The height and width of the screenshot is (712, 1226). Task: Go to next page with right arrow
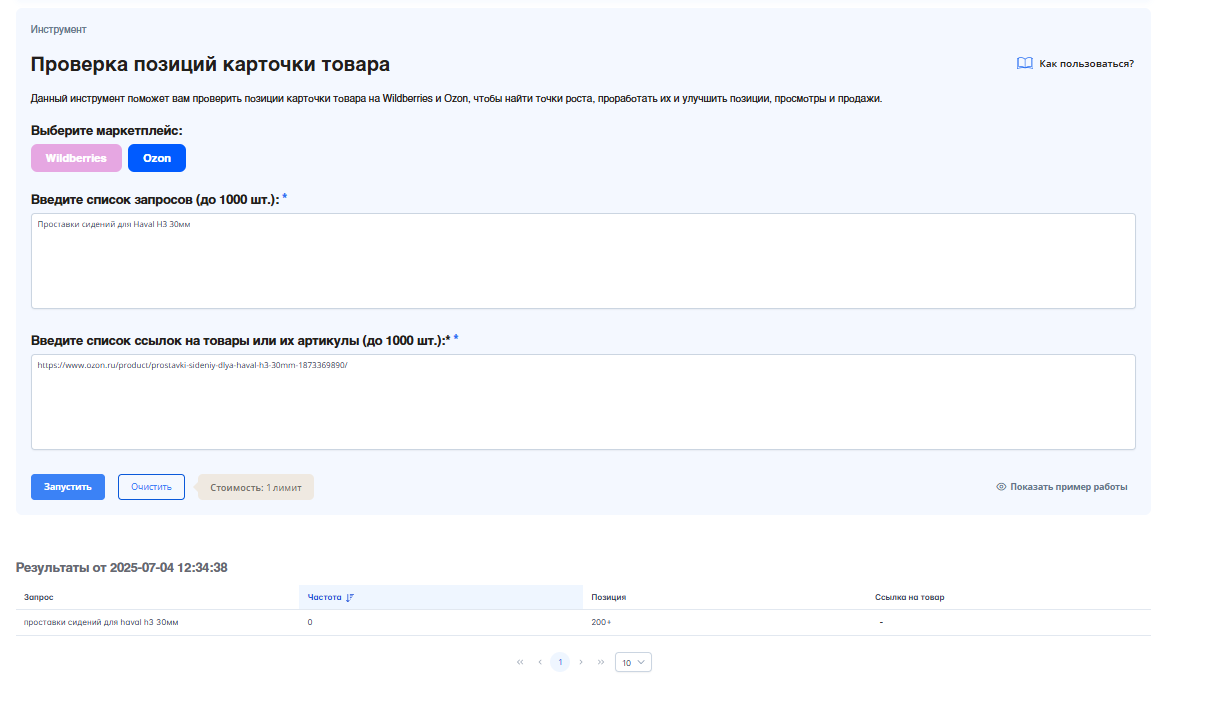581,662
